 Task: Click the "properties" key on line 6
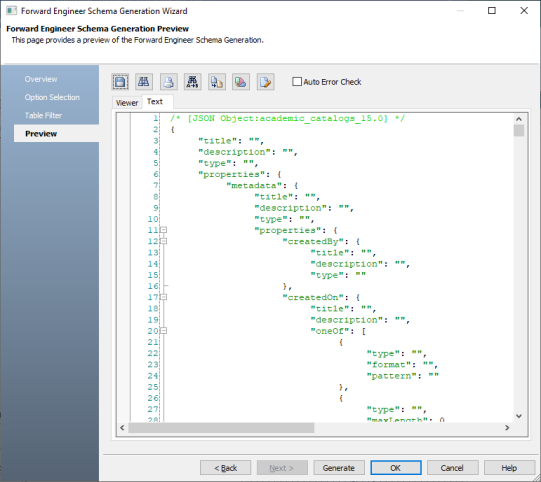[231, 175]
